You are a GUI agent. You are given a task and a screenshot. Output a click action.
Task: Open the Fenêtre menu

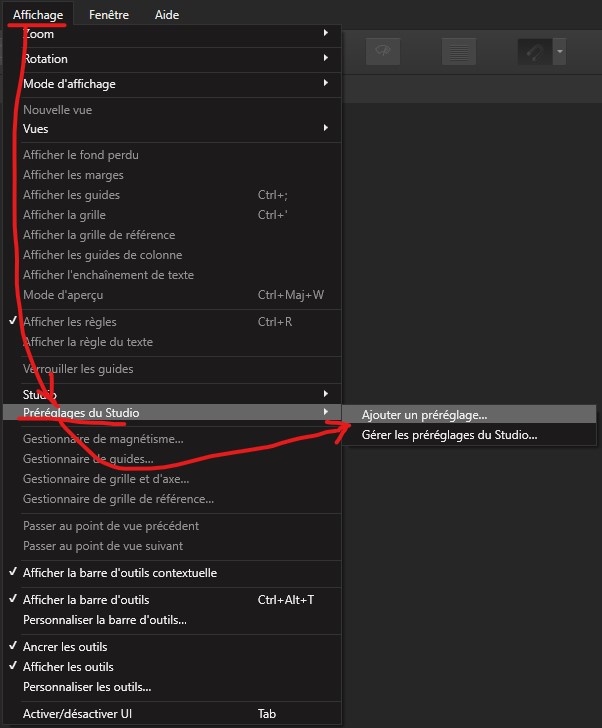109,15
